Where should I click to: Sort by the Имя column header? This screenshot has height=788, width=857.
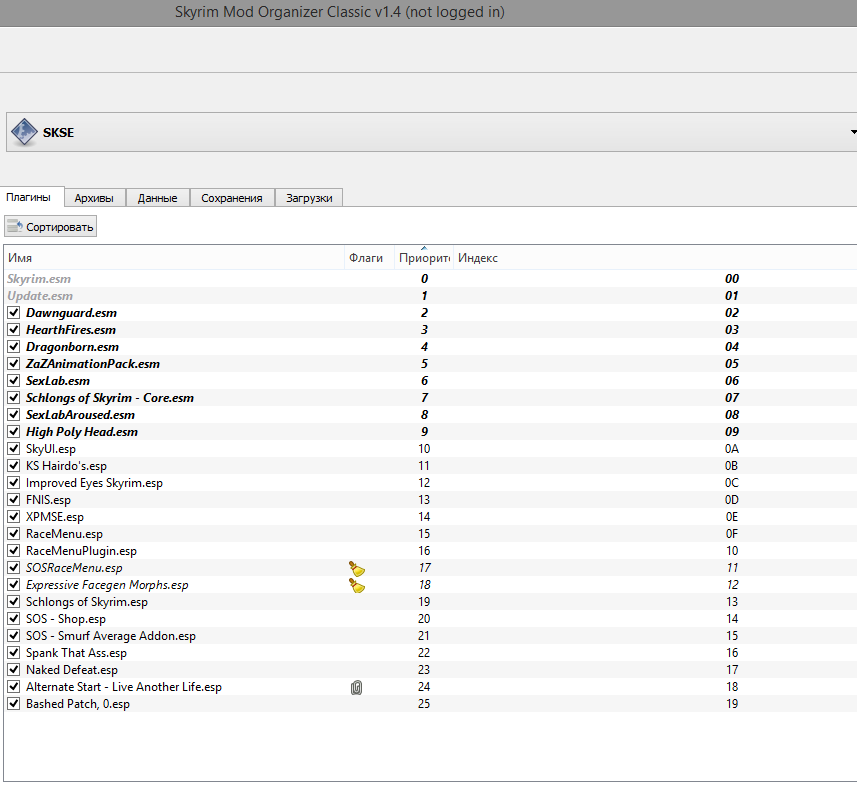coord(175,258)
